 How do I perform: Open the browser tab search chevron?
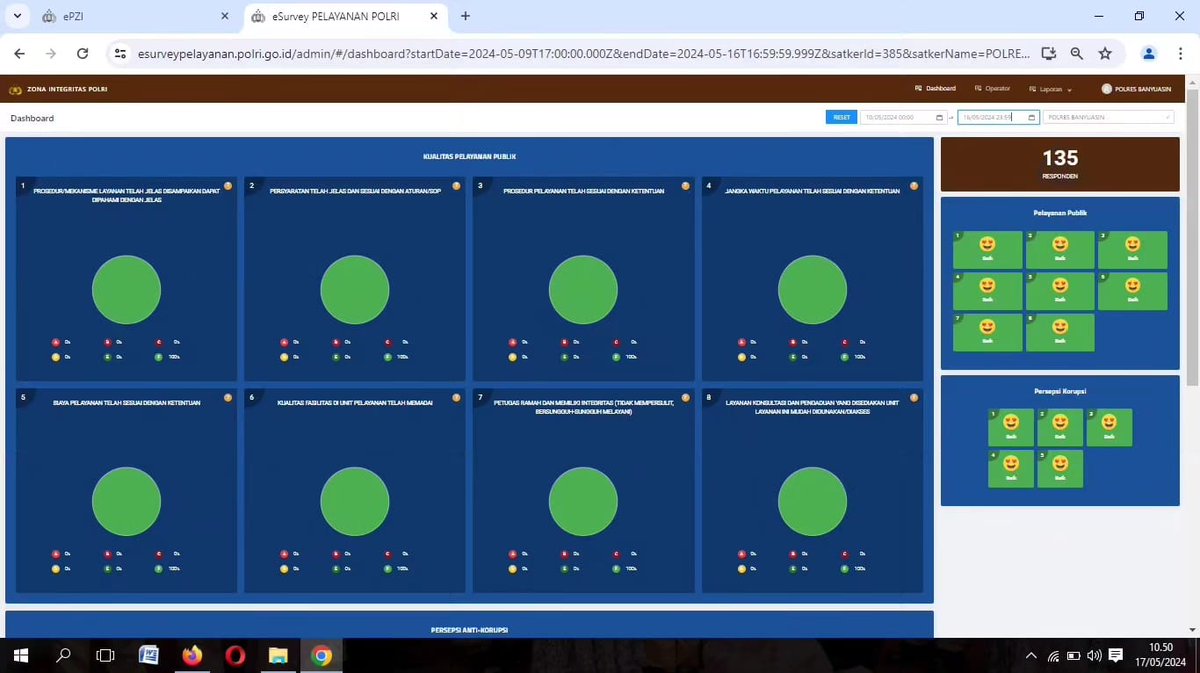(17, 16)
